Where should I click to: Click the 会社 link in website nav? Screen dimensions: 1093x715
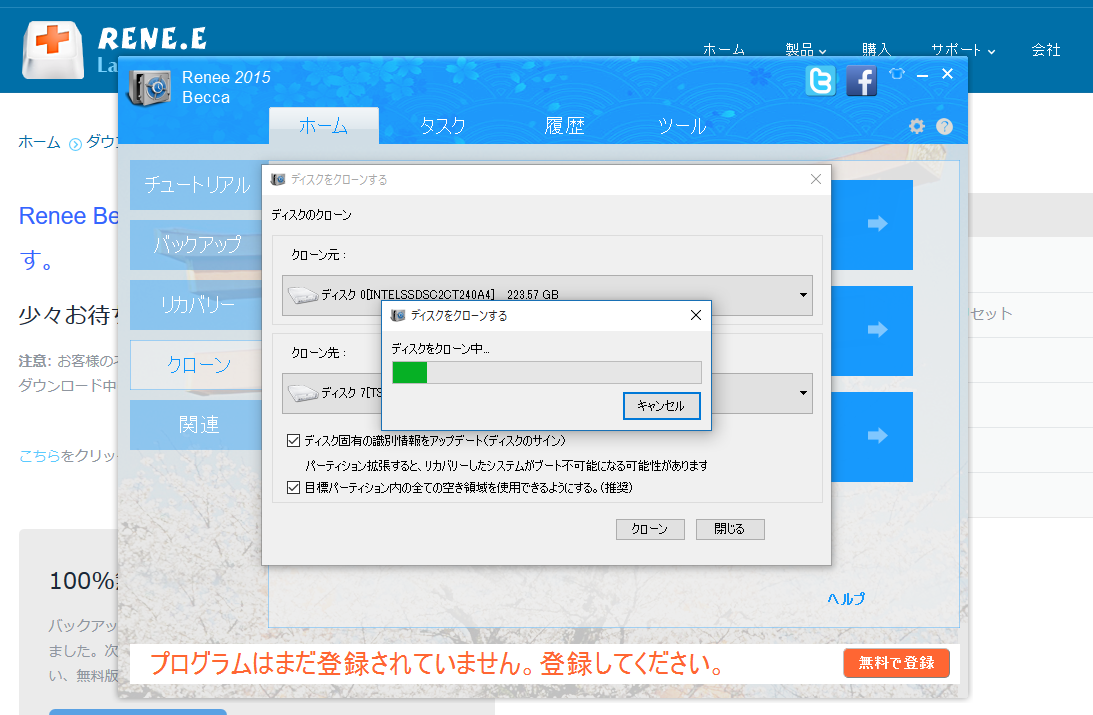pos(1046,49)
